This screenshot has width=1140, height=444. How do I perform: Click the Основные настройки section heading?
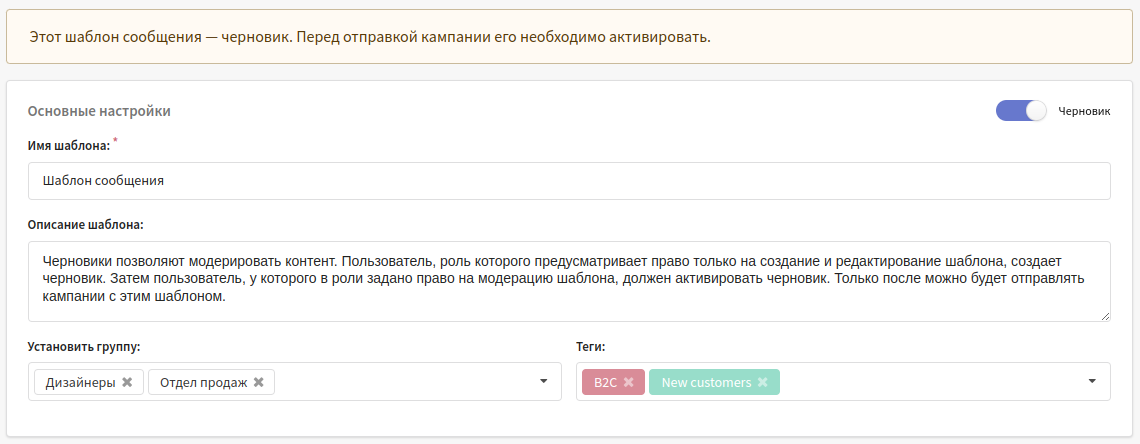pos(99,111)
